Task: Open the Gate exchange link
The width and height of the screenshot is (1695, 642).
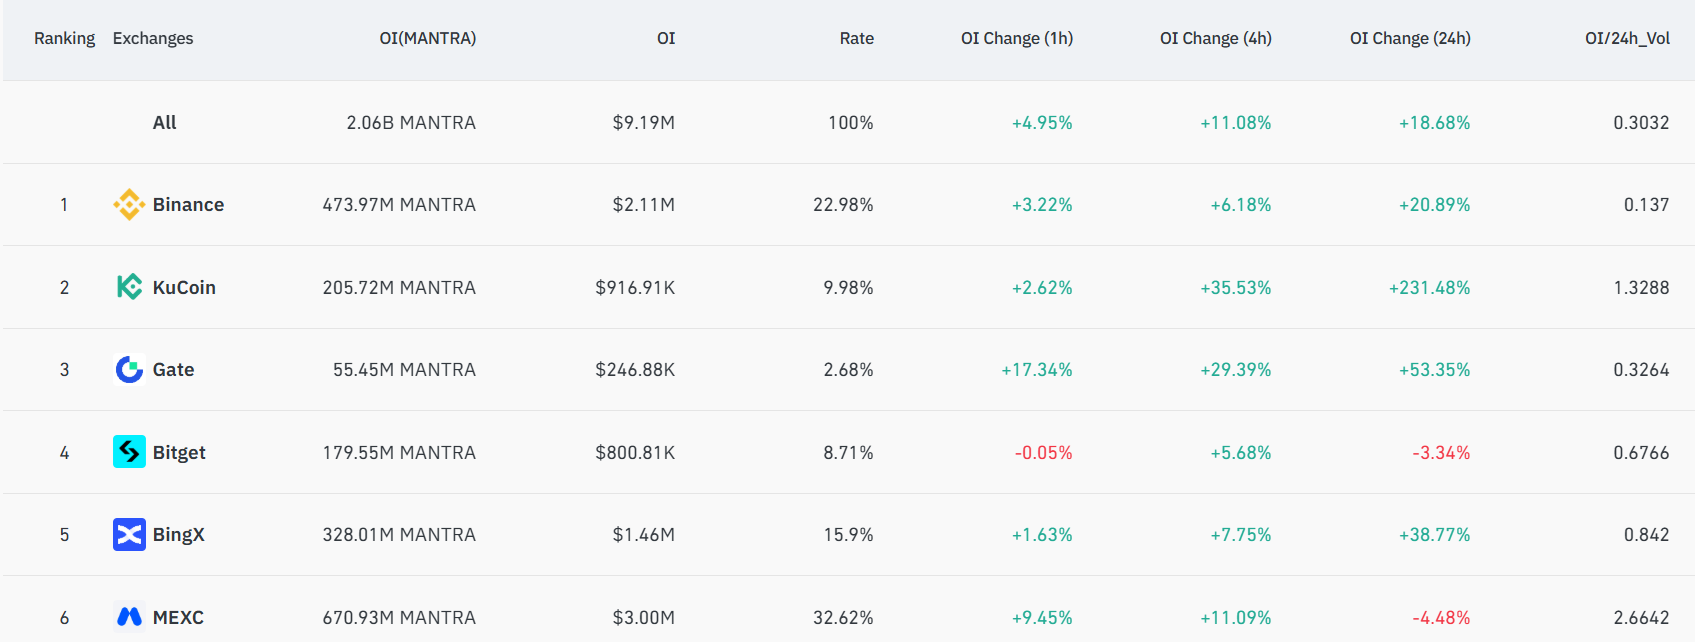Action: tap(173, 370)
